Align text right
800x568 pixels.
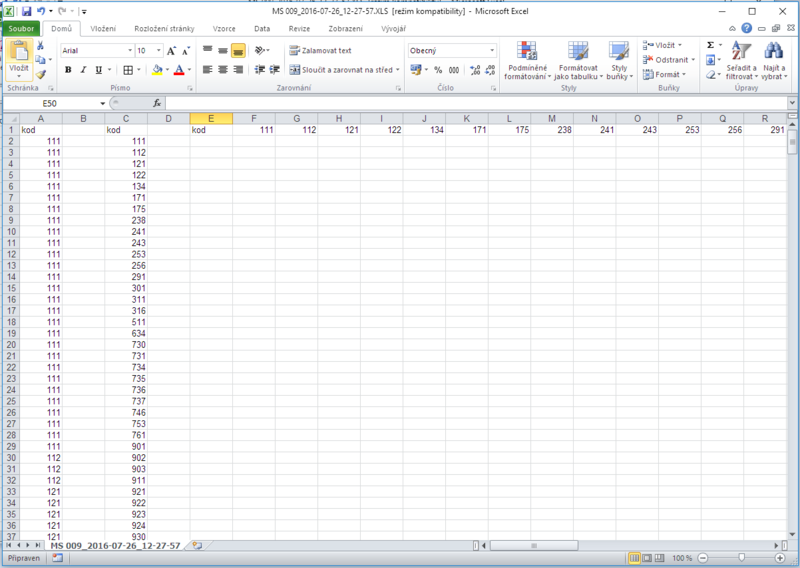click(x=238, y=69)
